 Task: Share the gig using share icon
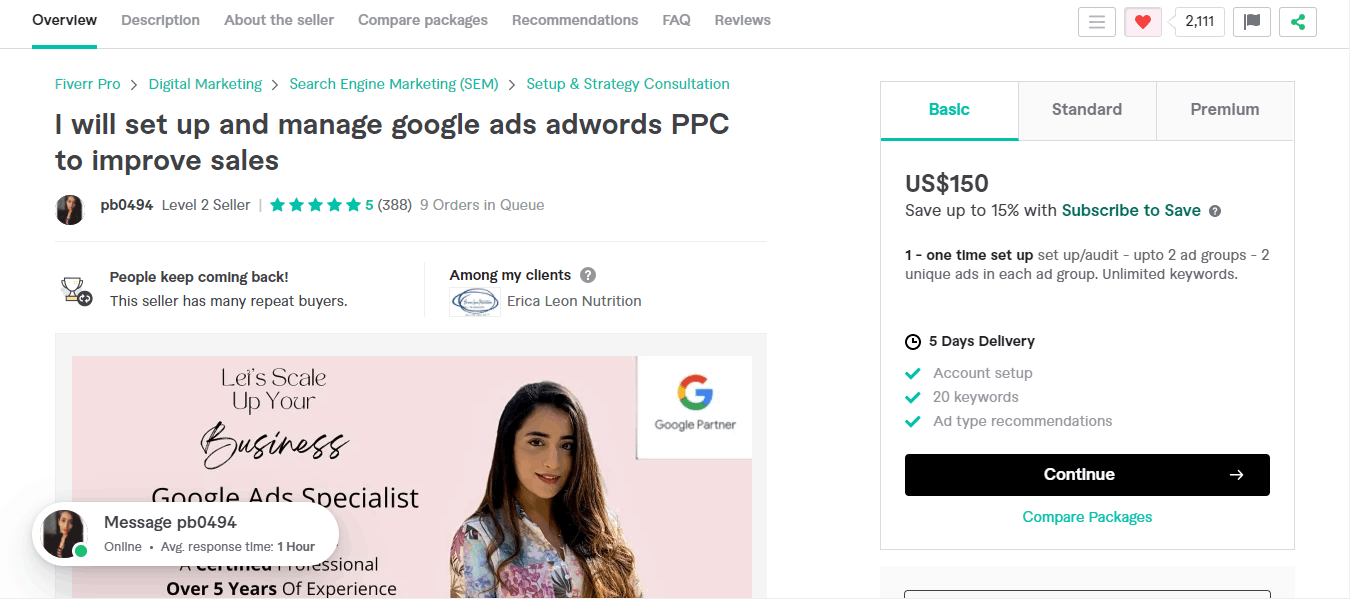pos(1298,22)
